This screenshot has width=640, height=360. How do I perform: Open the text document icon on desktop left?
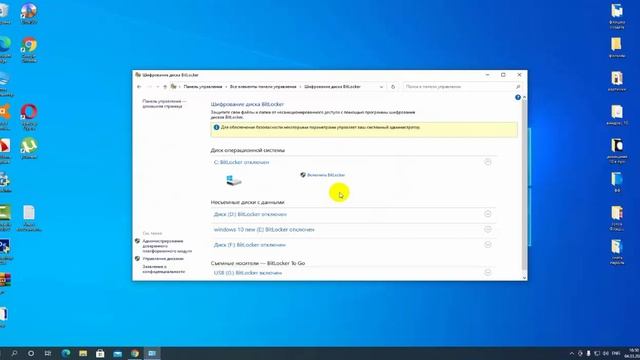tap(29, 218)
